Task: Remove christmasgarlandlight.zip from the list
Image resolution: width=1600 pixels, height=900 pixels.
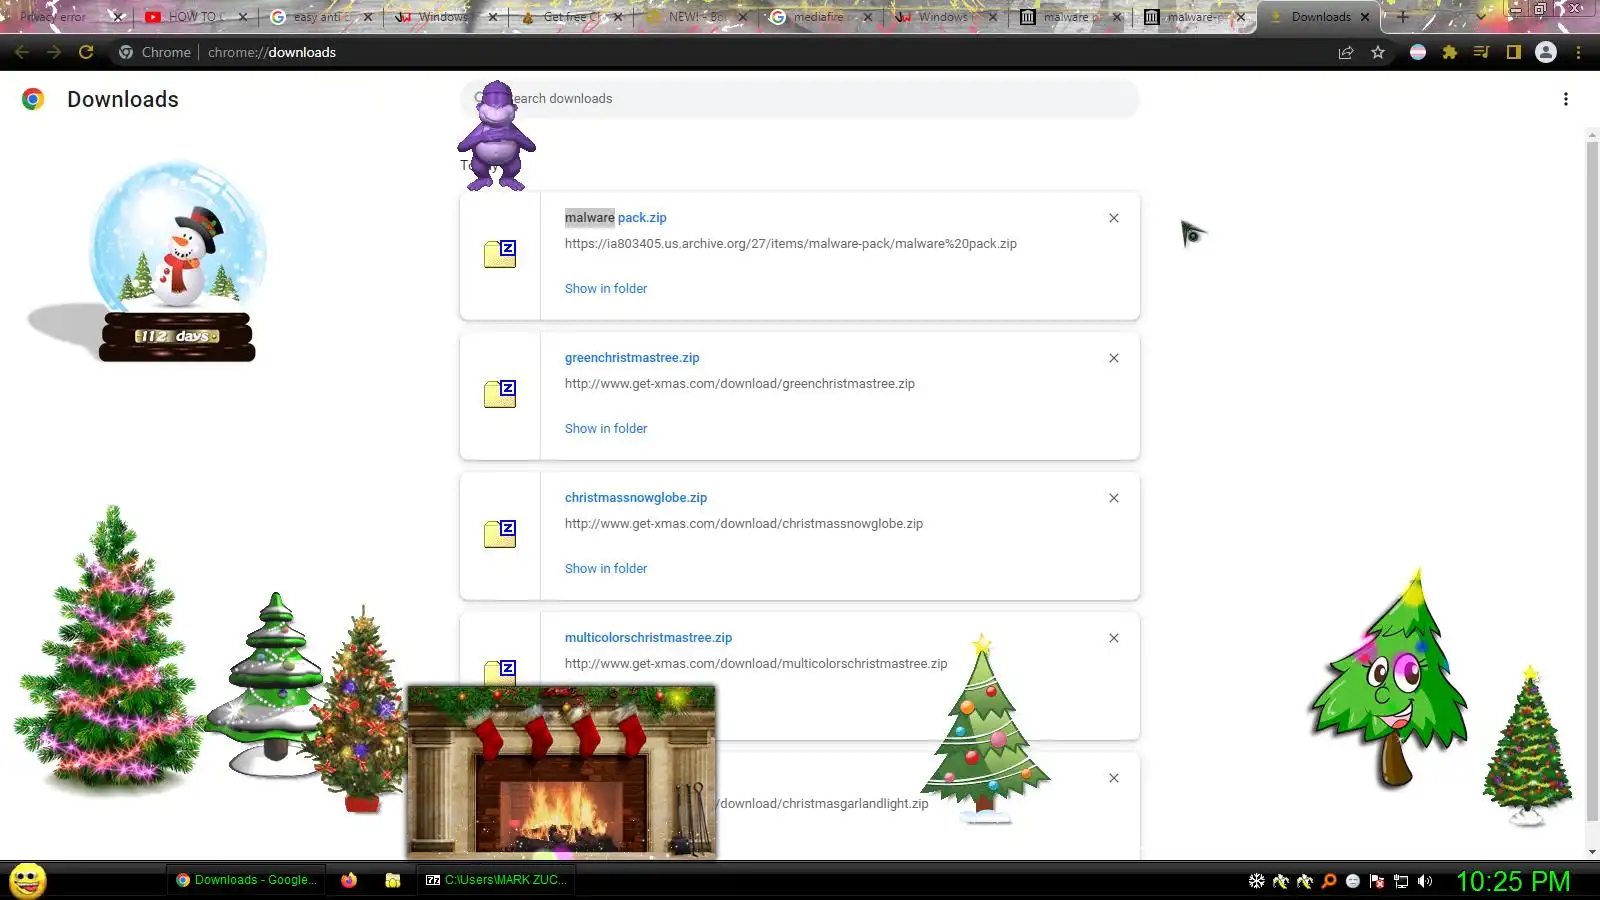Action: coord(1113,778)
